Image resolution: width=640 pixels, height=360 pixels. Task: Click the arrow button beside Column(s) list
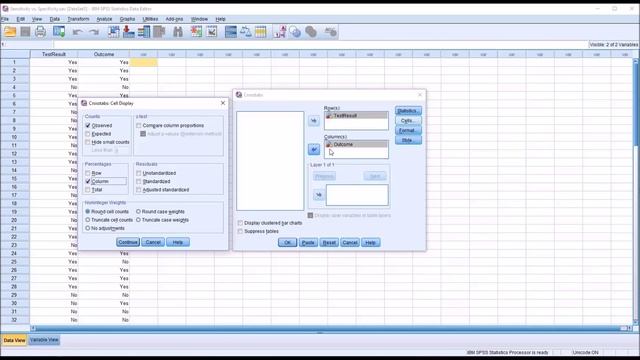pyautogui.click(x=313, y=150)
